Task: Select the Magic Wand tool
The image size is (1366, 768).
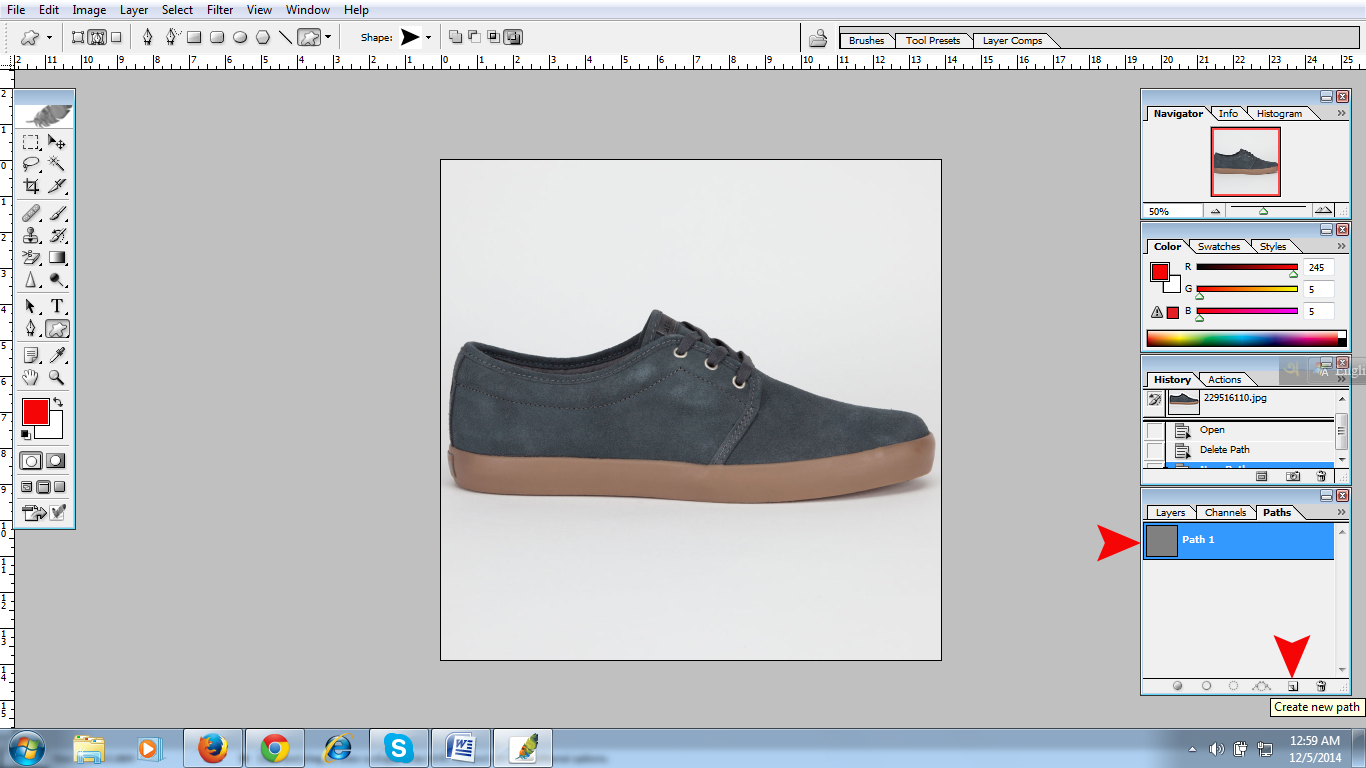Action: [x=57, y=164]
